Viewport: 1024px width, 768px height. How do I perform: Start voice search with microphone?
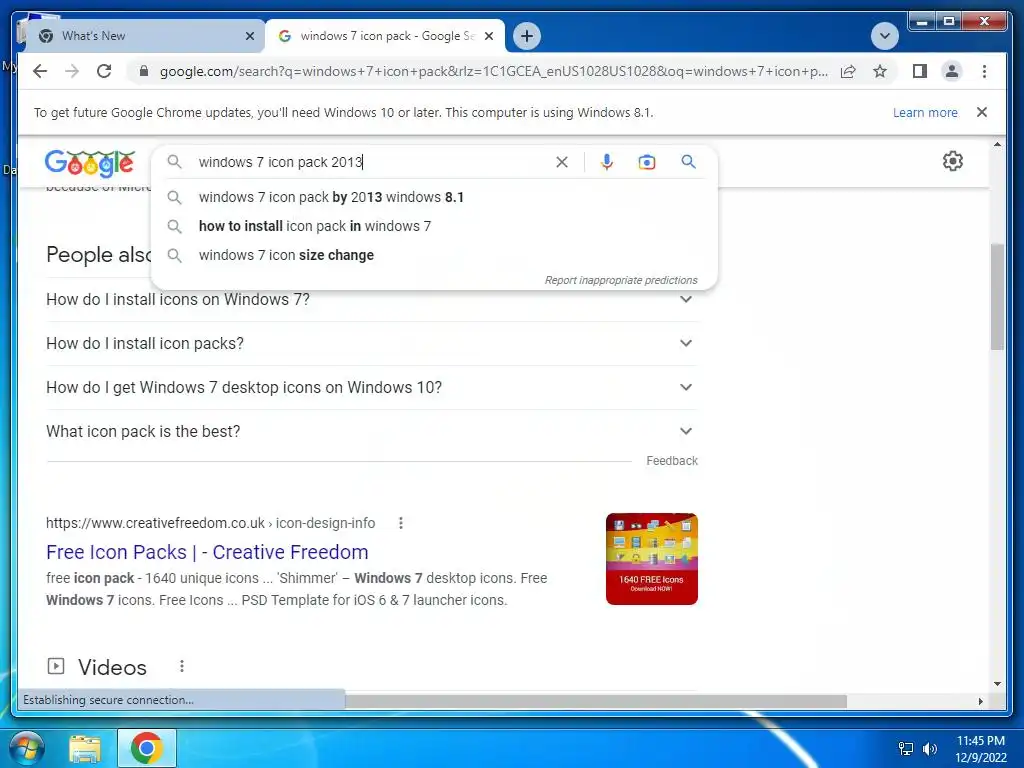point(607,162)
